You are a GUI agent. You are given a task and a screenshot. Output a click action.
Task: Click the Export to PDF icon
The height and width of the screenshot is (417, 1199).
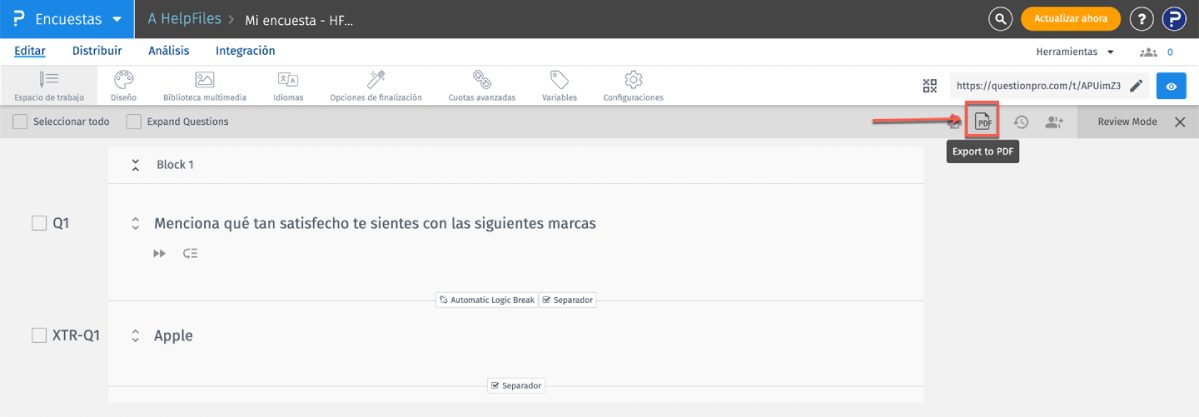pos(983,122)
